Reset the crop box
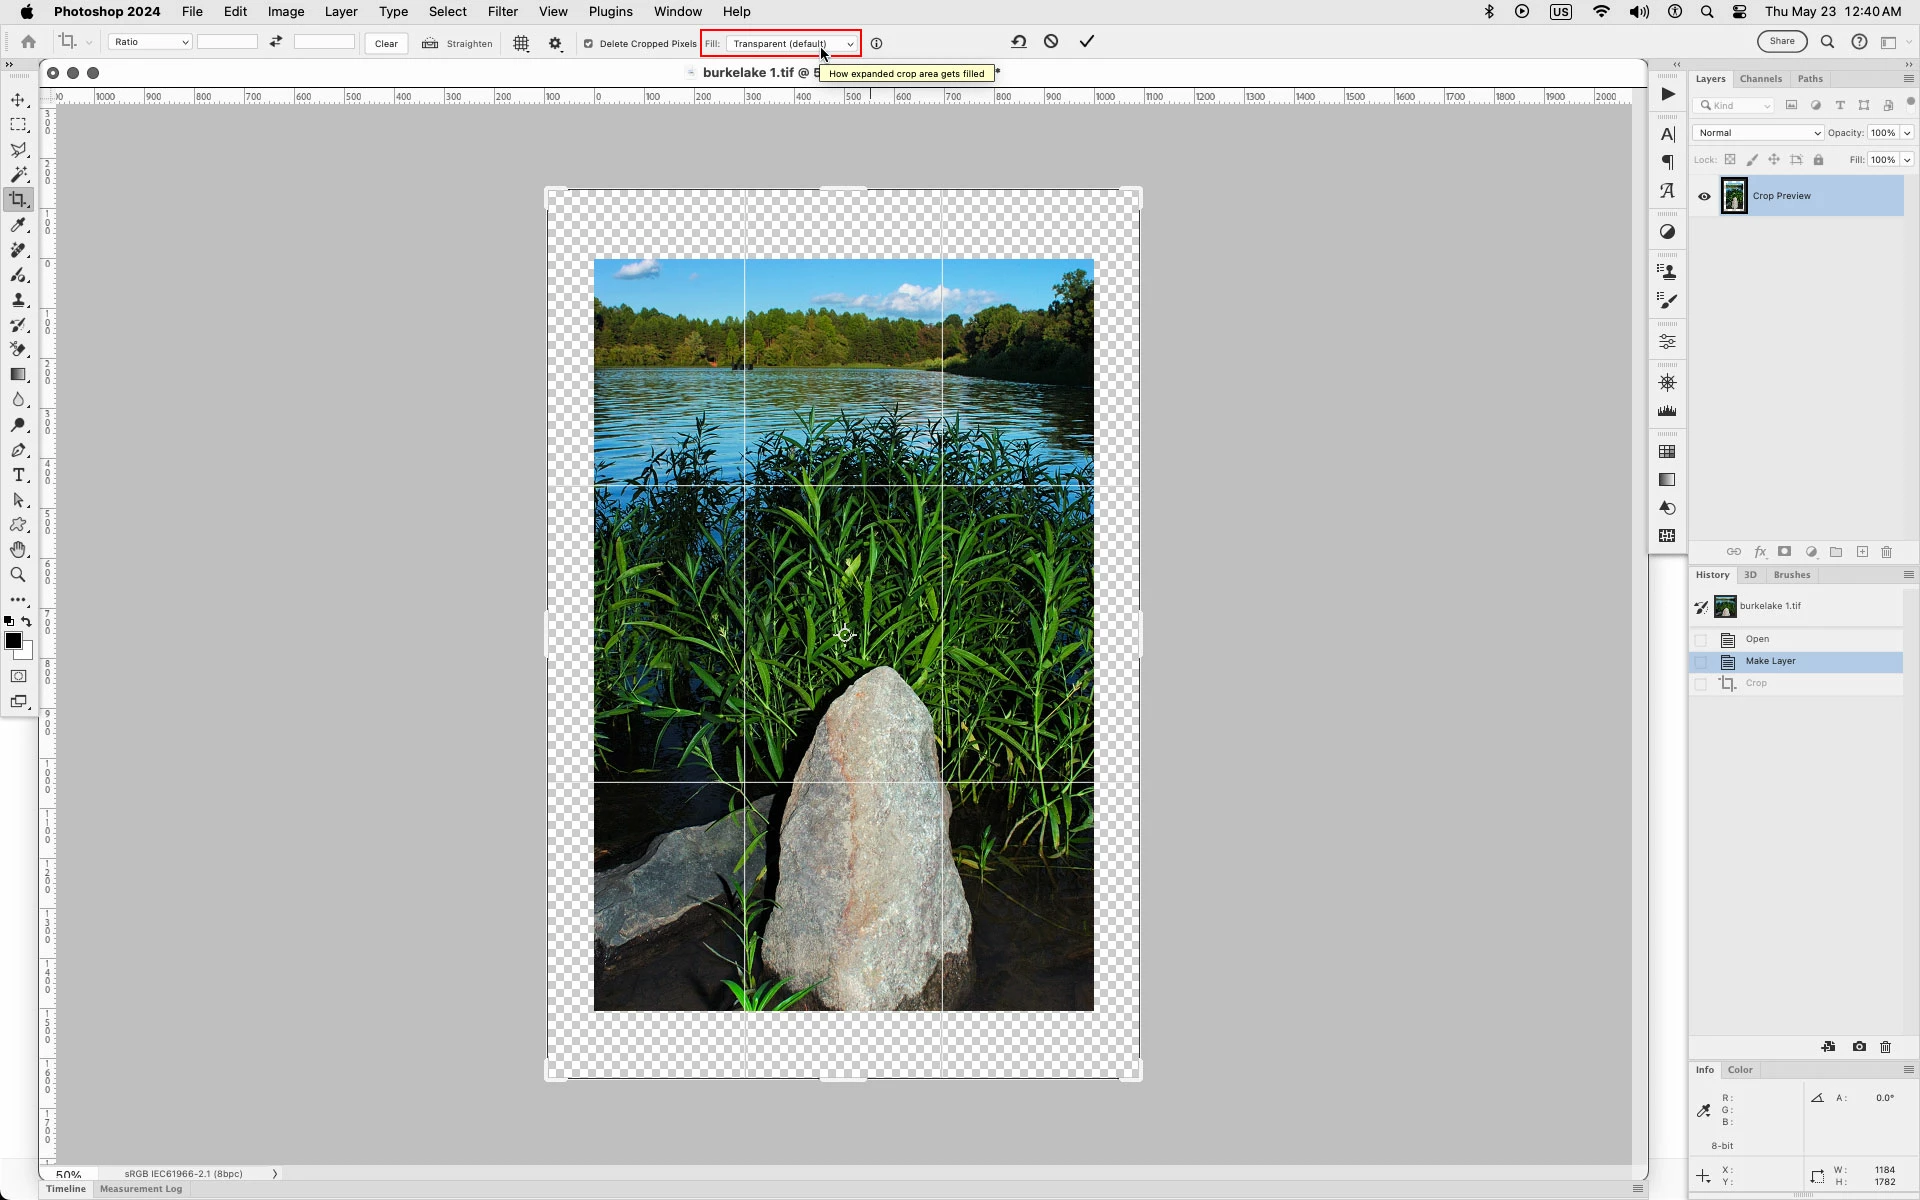This screenshot has width=1920, height=1200. (1018, 42)
